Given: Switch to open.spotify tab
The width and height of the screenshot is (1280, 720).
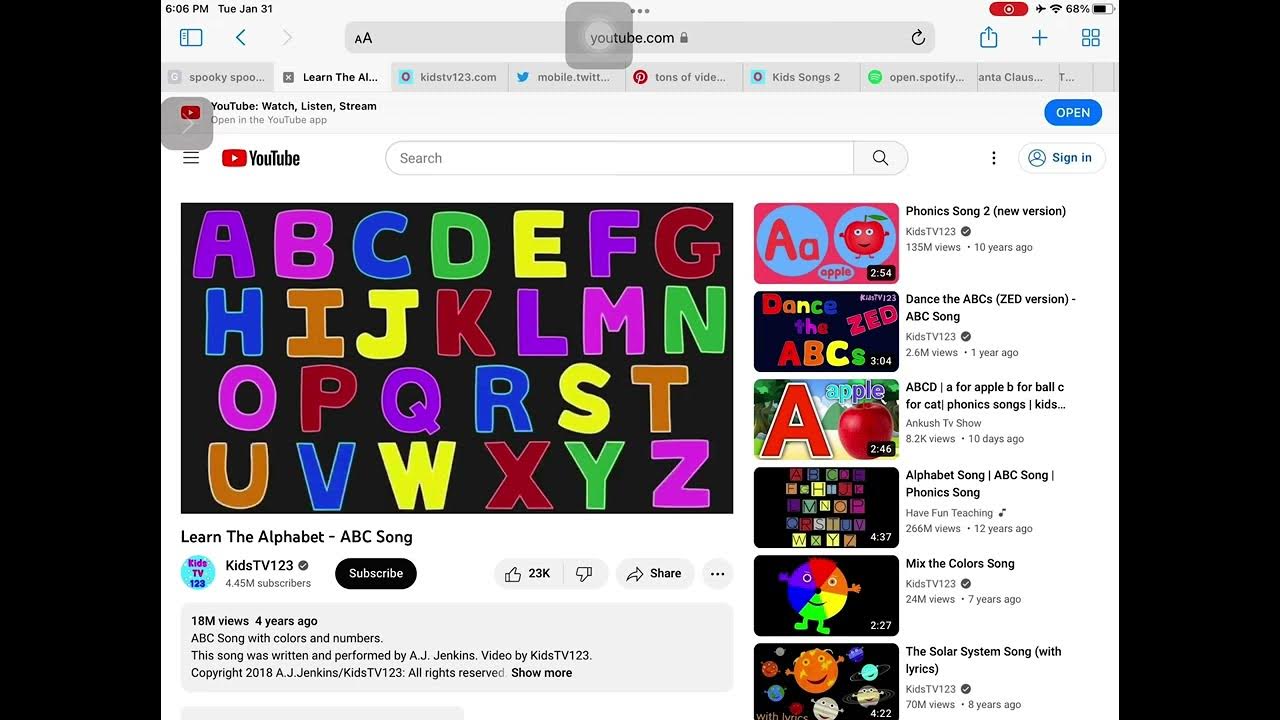Looking at the screenshot, I should tap(917, 77).
